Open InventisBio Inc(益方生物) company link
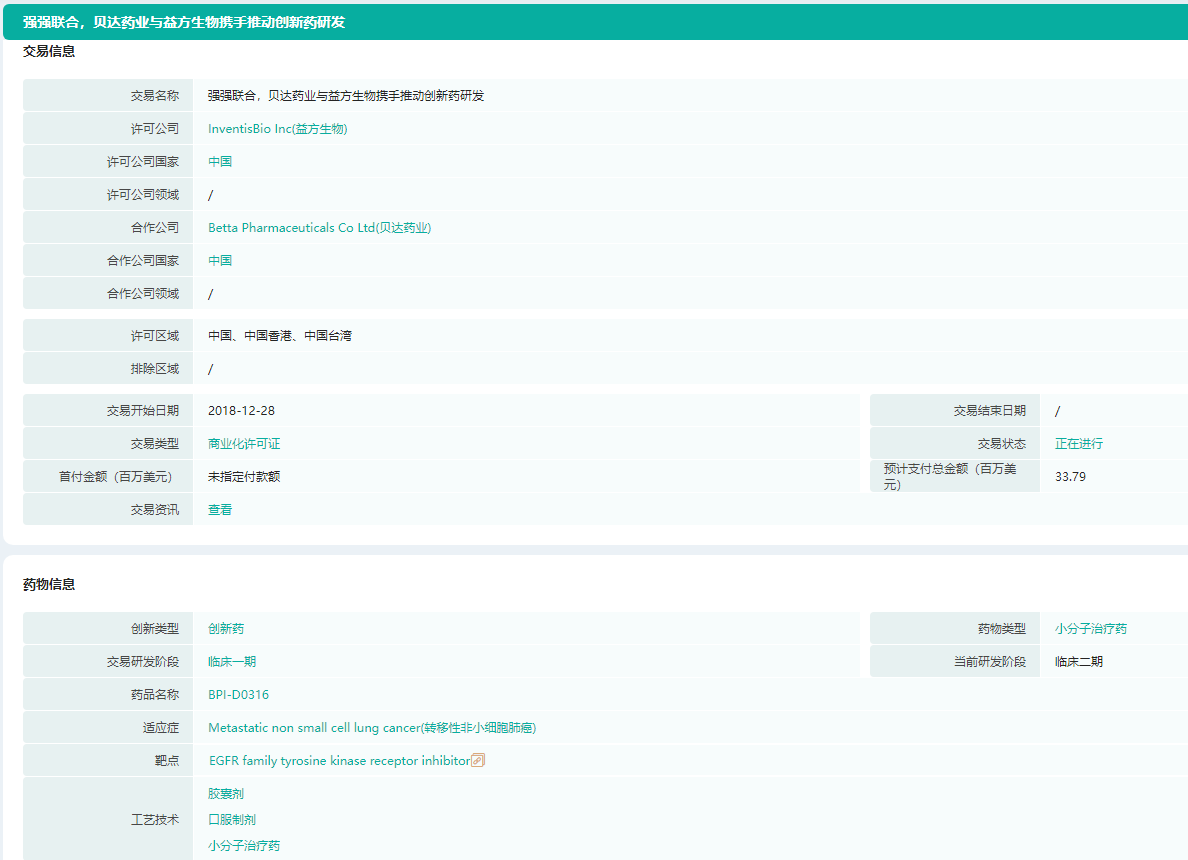Image resolution: width=1188 pixels, height=860 pixels. coord(277,129)
